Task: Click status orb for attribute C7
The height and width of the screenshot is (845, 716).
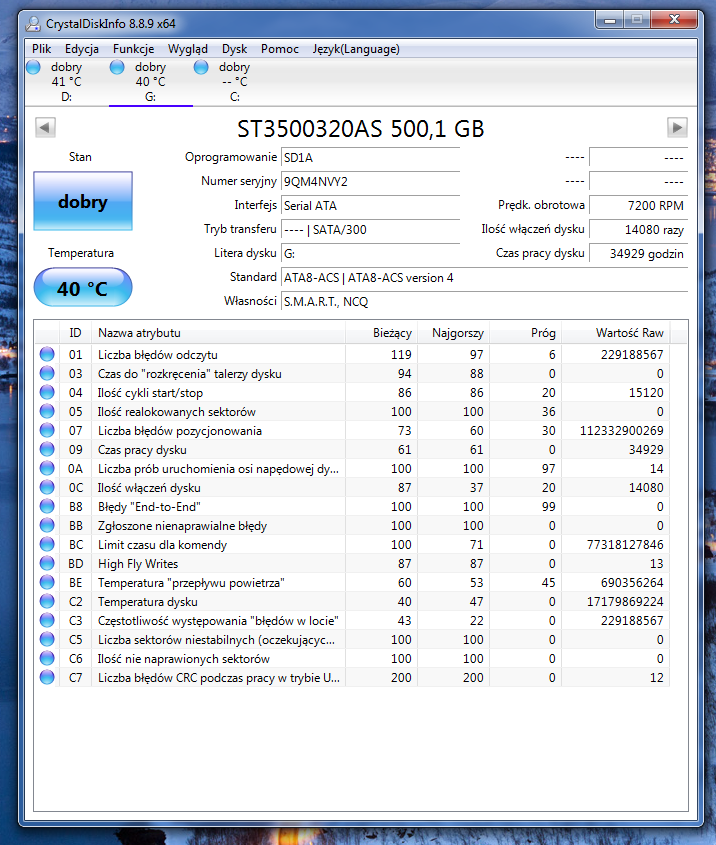Action: (47, 677)
